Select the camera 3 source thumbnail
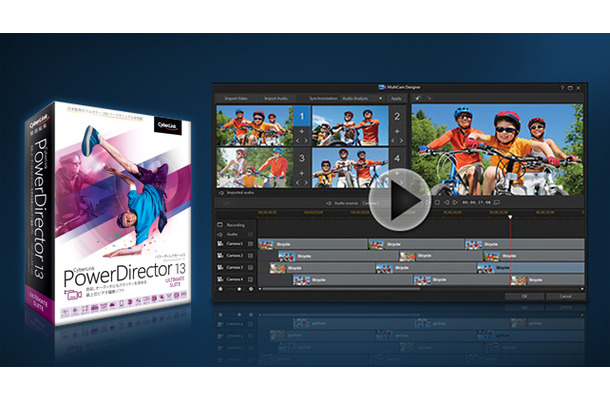The width and height of the screenshot is (610, 400). [x=255, y=168]
